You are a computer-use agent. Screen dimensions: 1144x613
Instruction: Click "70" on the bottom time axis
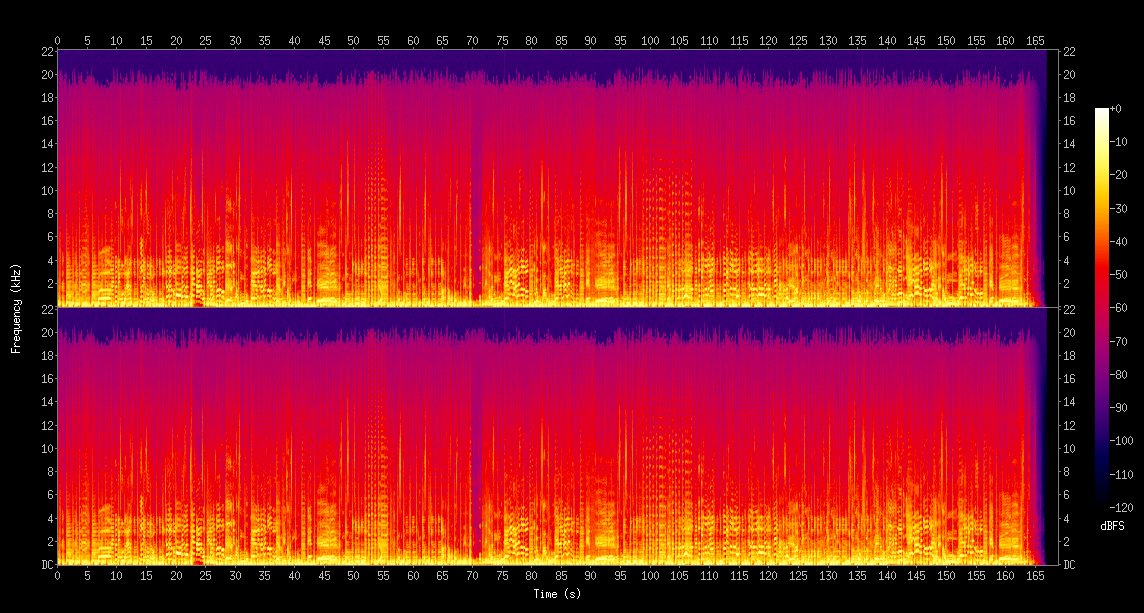point(472,575)
